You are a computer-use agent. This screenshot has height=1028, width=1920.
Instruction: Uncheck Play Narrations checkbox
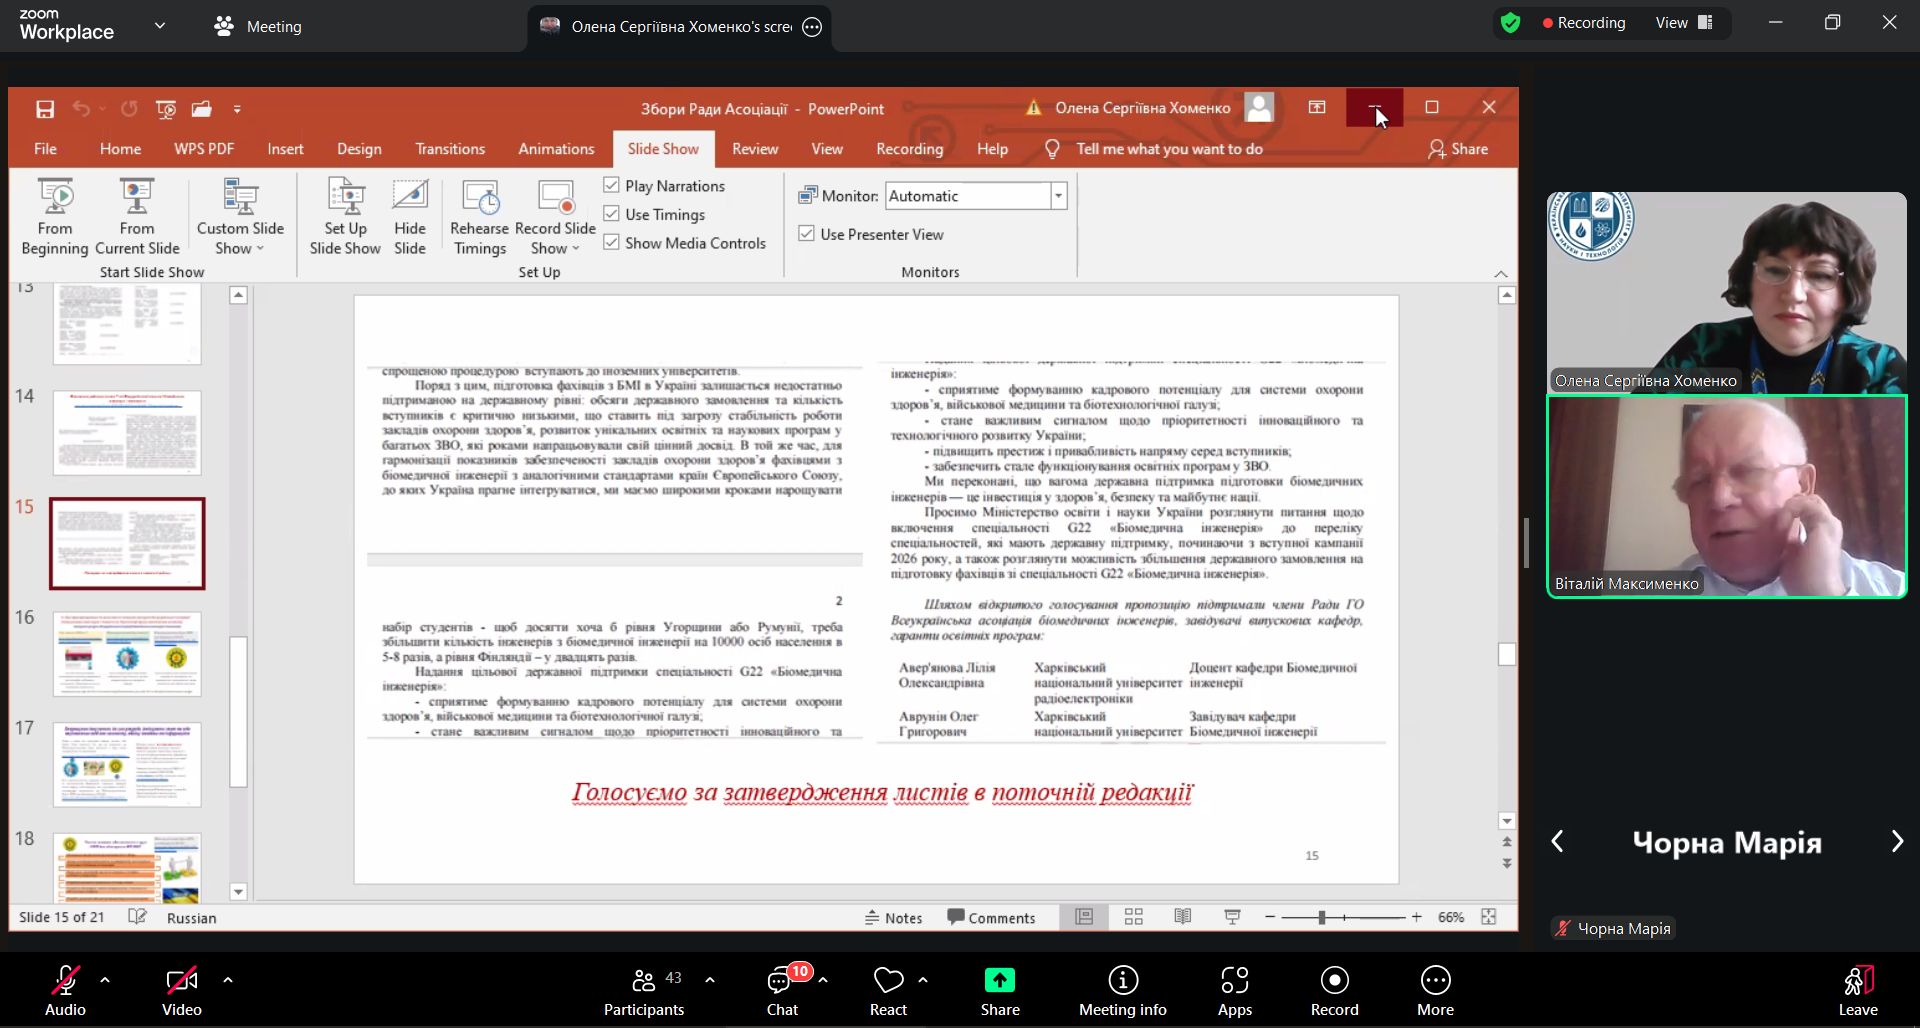(612, 186)
